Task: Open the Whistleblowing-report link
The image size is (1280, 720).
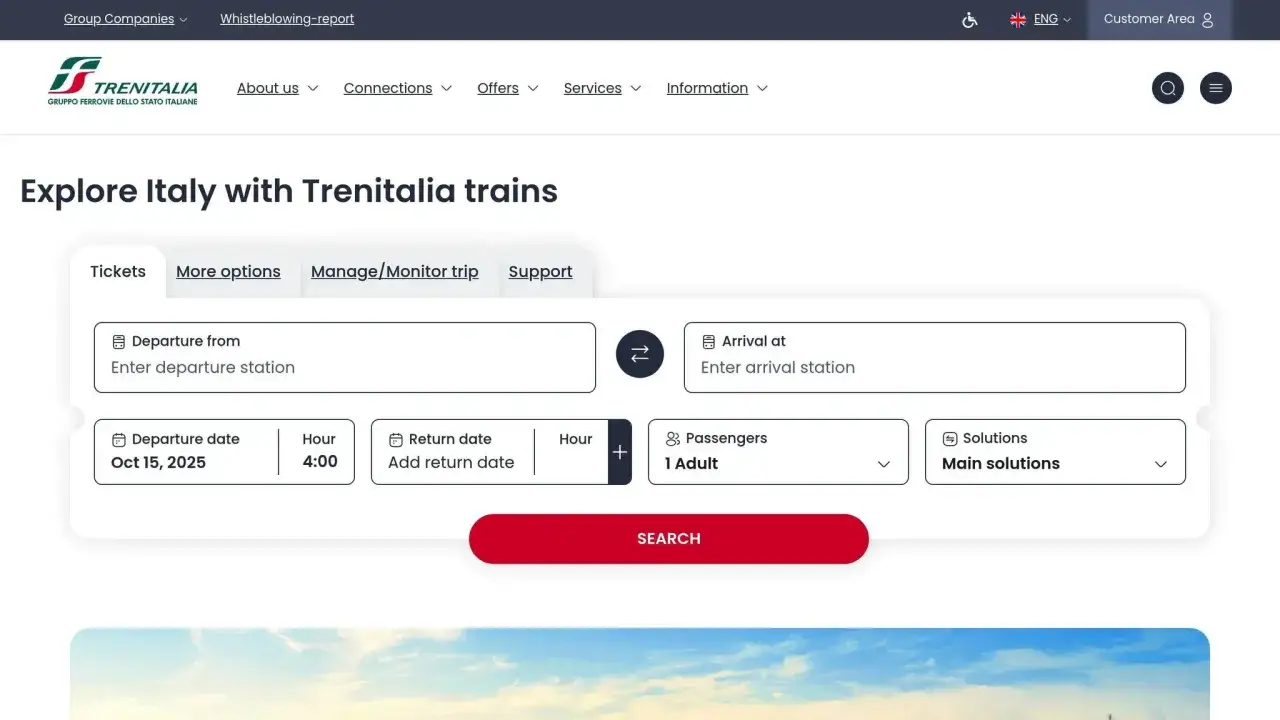Action: coord(287,19)
